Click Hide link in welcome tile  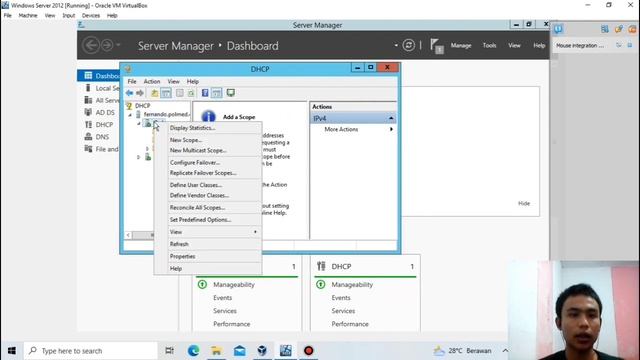point(524,203)
